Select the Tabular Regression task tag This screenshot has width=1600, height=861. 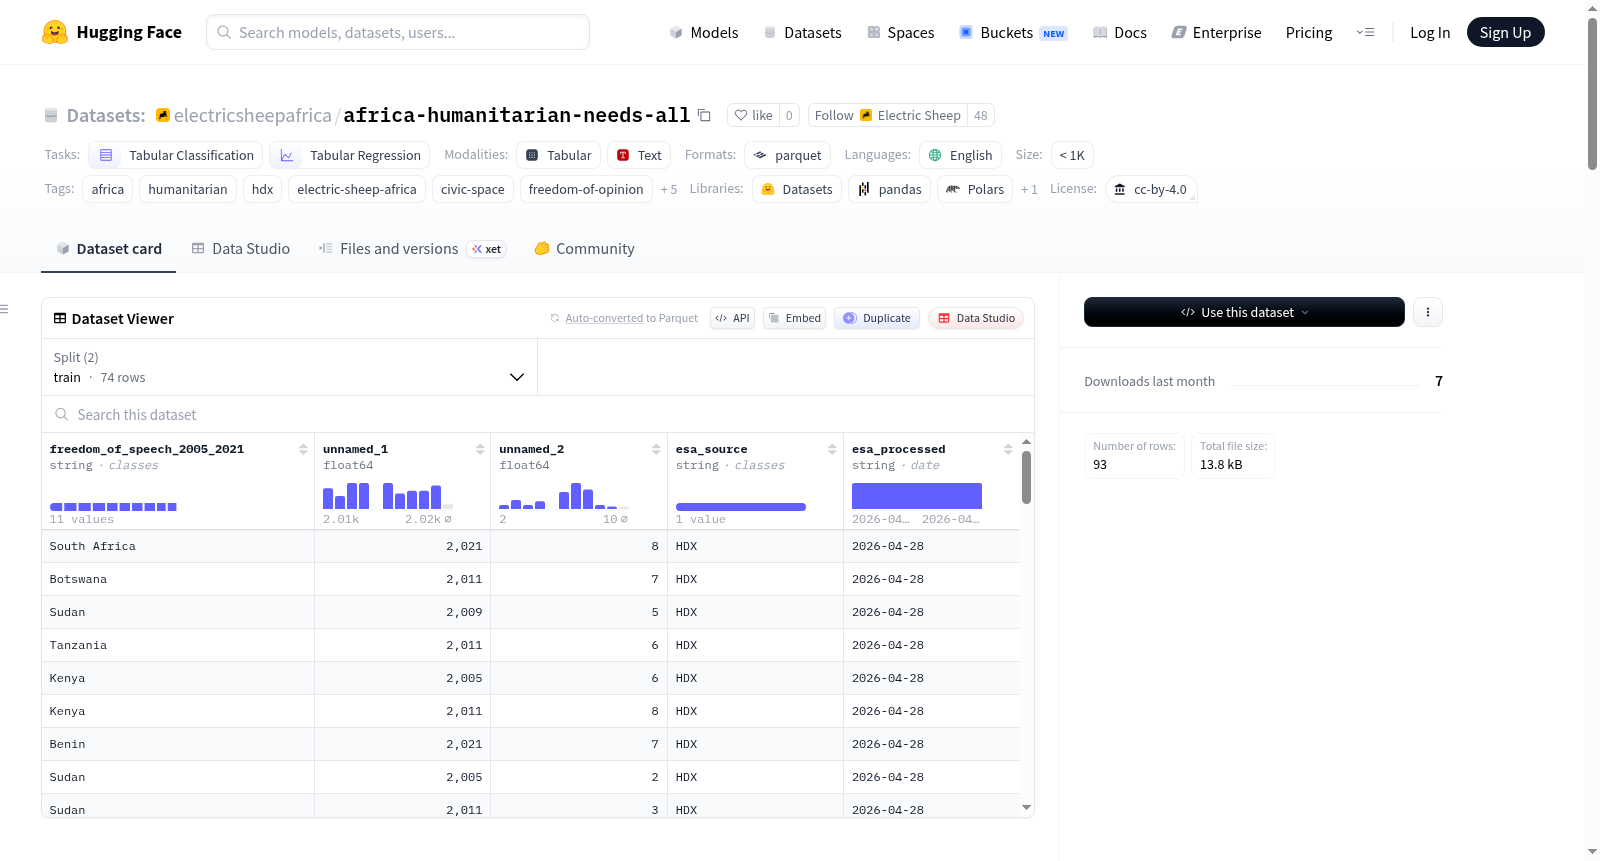(x=350, y=155)
